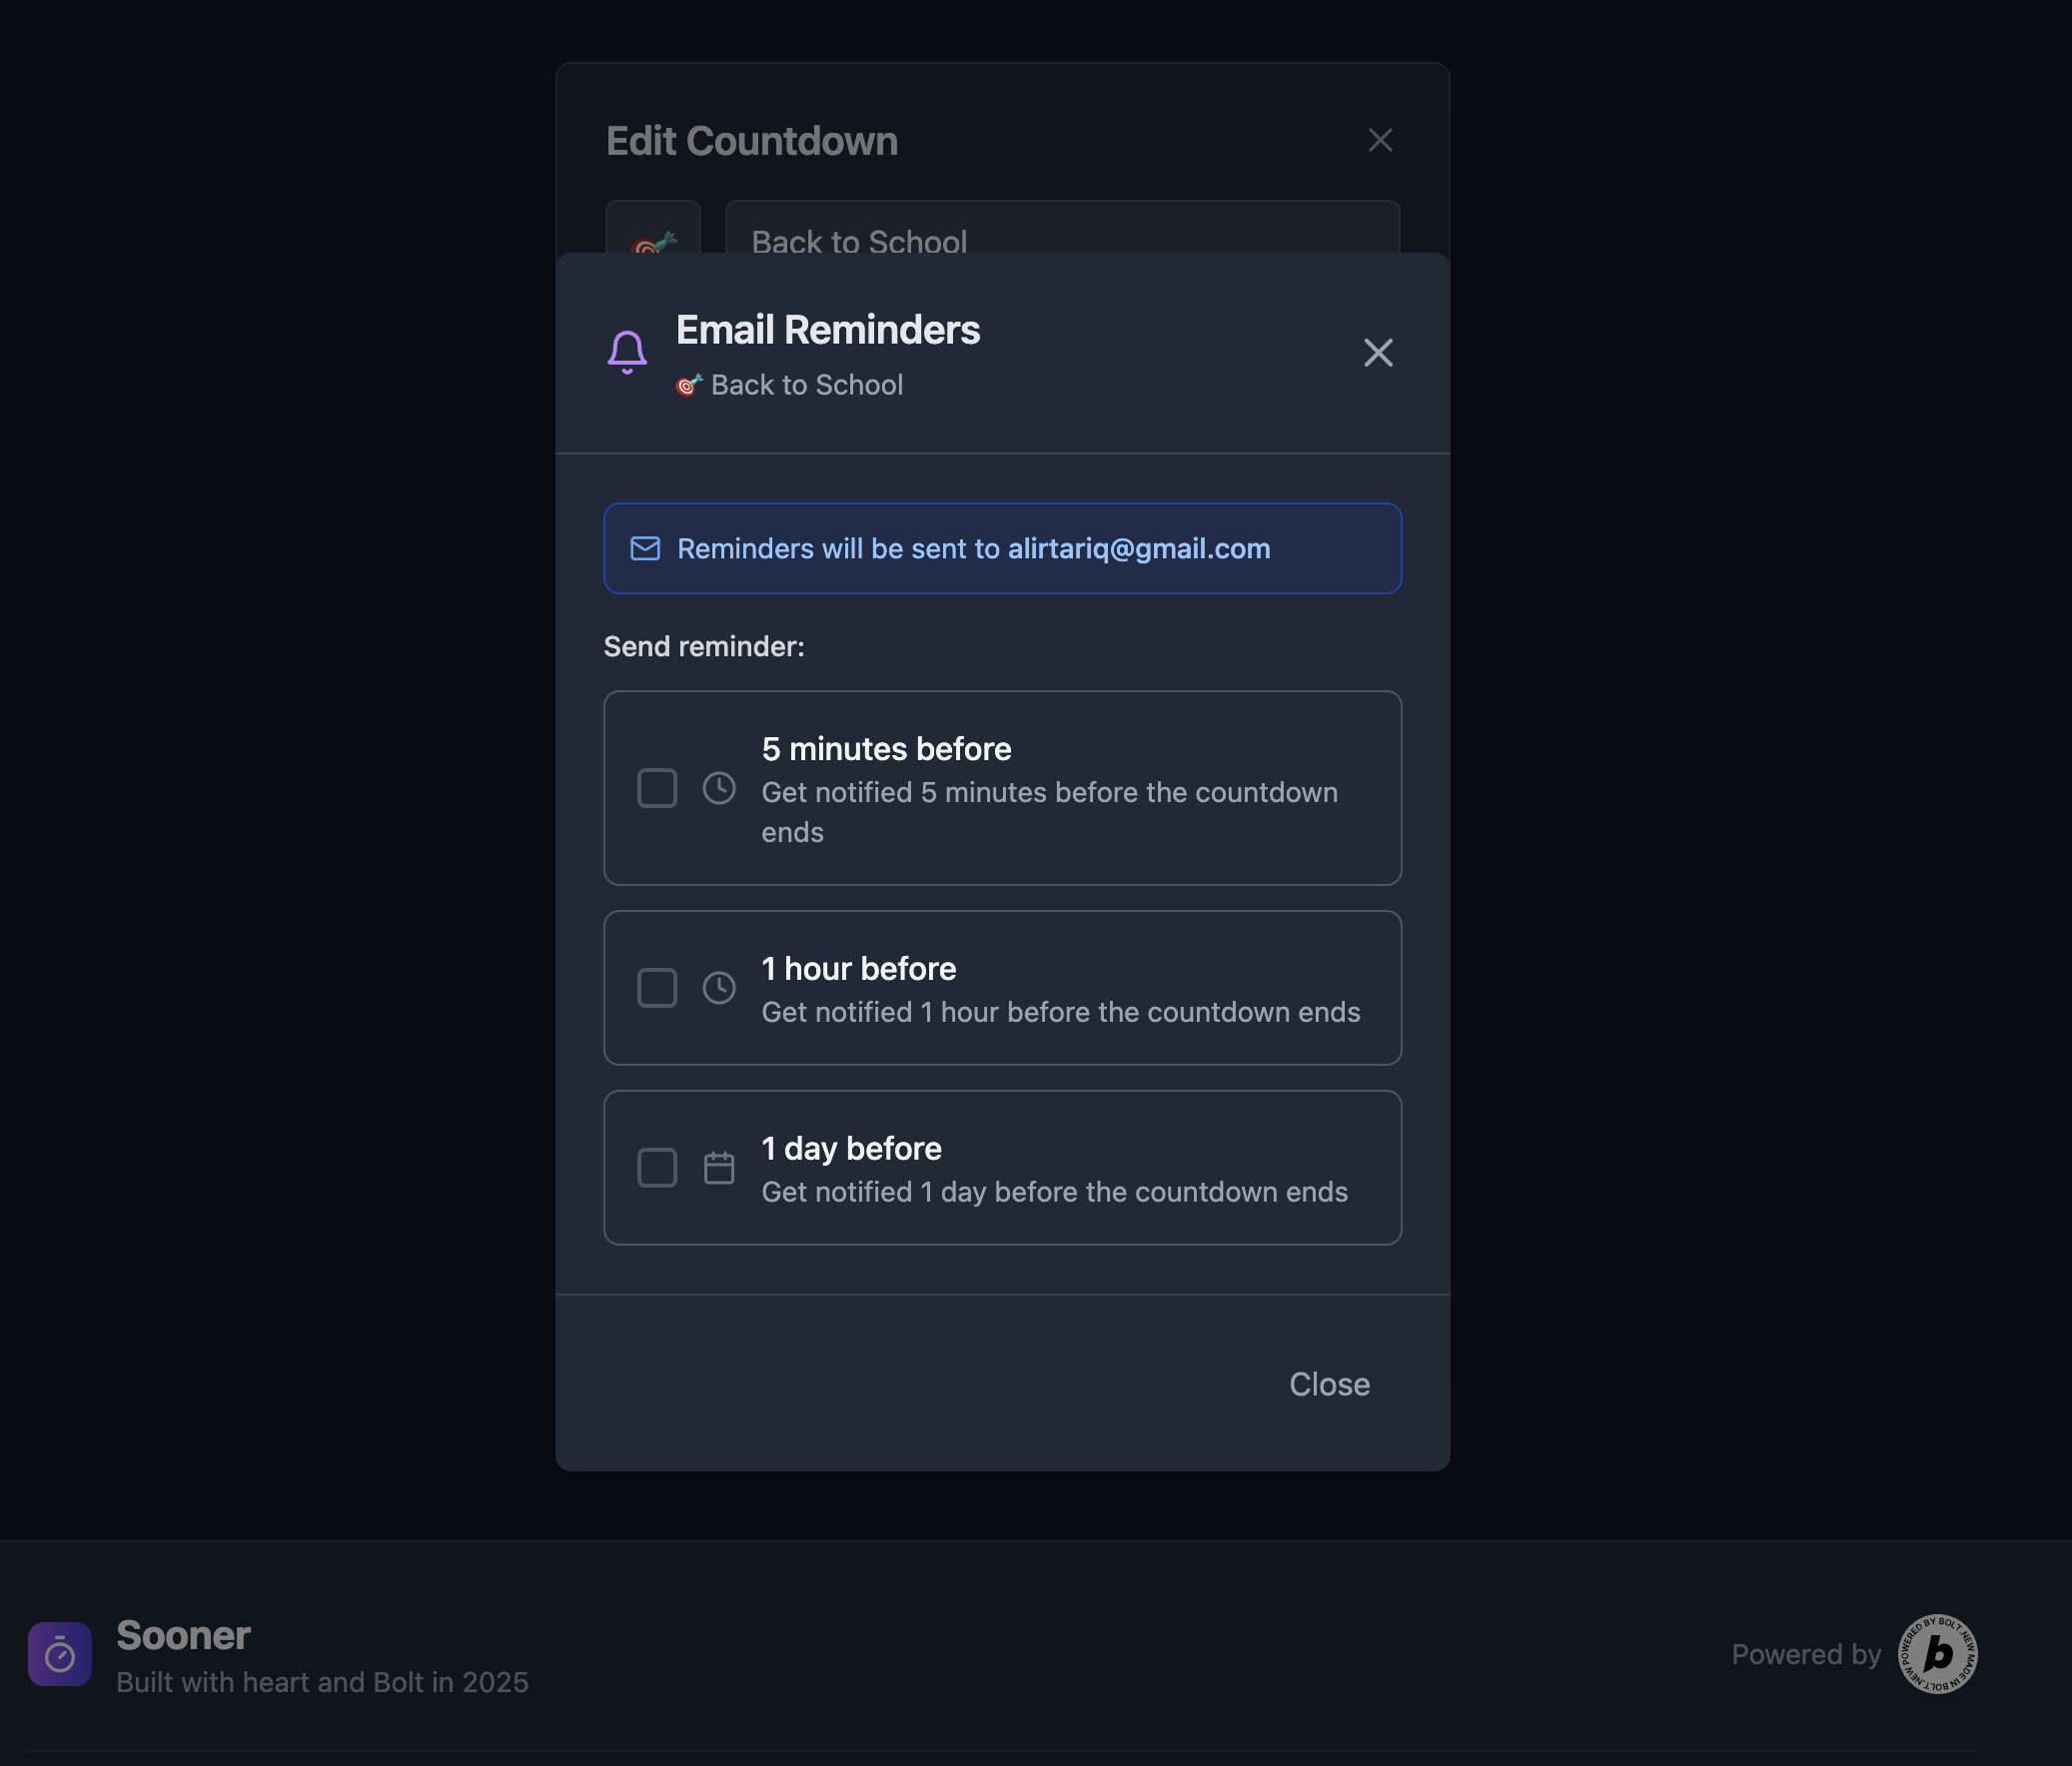2072x1766 pixels.
Task: Click the alirtariq@gmail.com email address
Action: pyautogui.click(x=1138, y=548)
